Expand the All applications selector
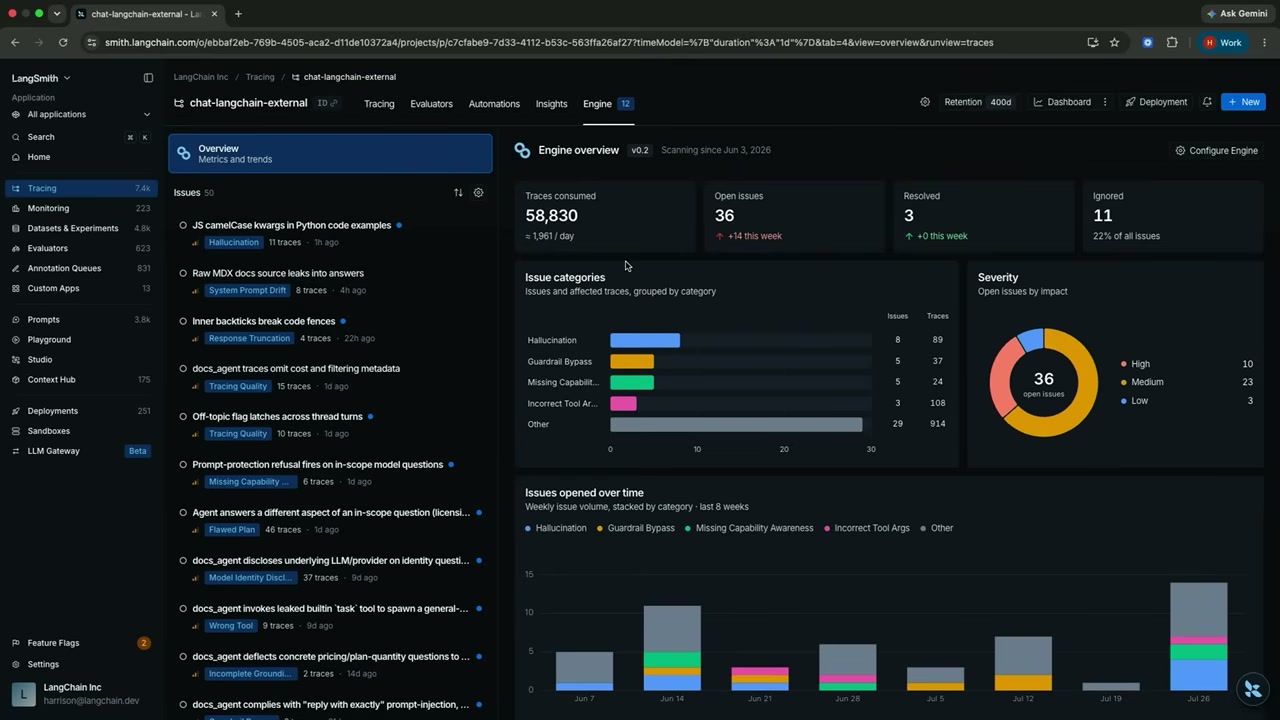1280x720 pixels. click(x=81, y=114)
